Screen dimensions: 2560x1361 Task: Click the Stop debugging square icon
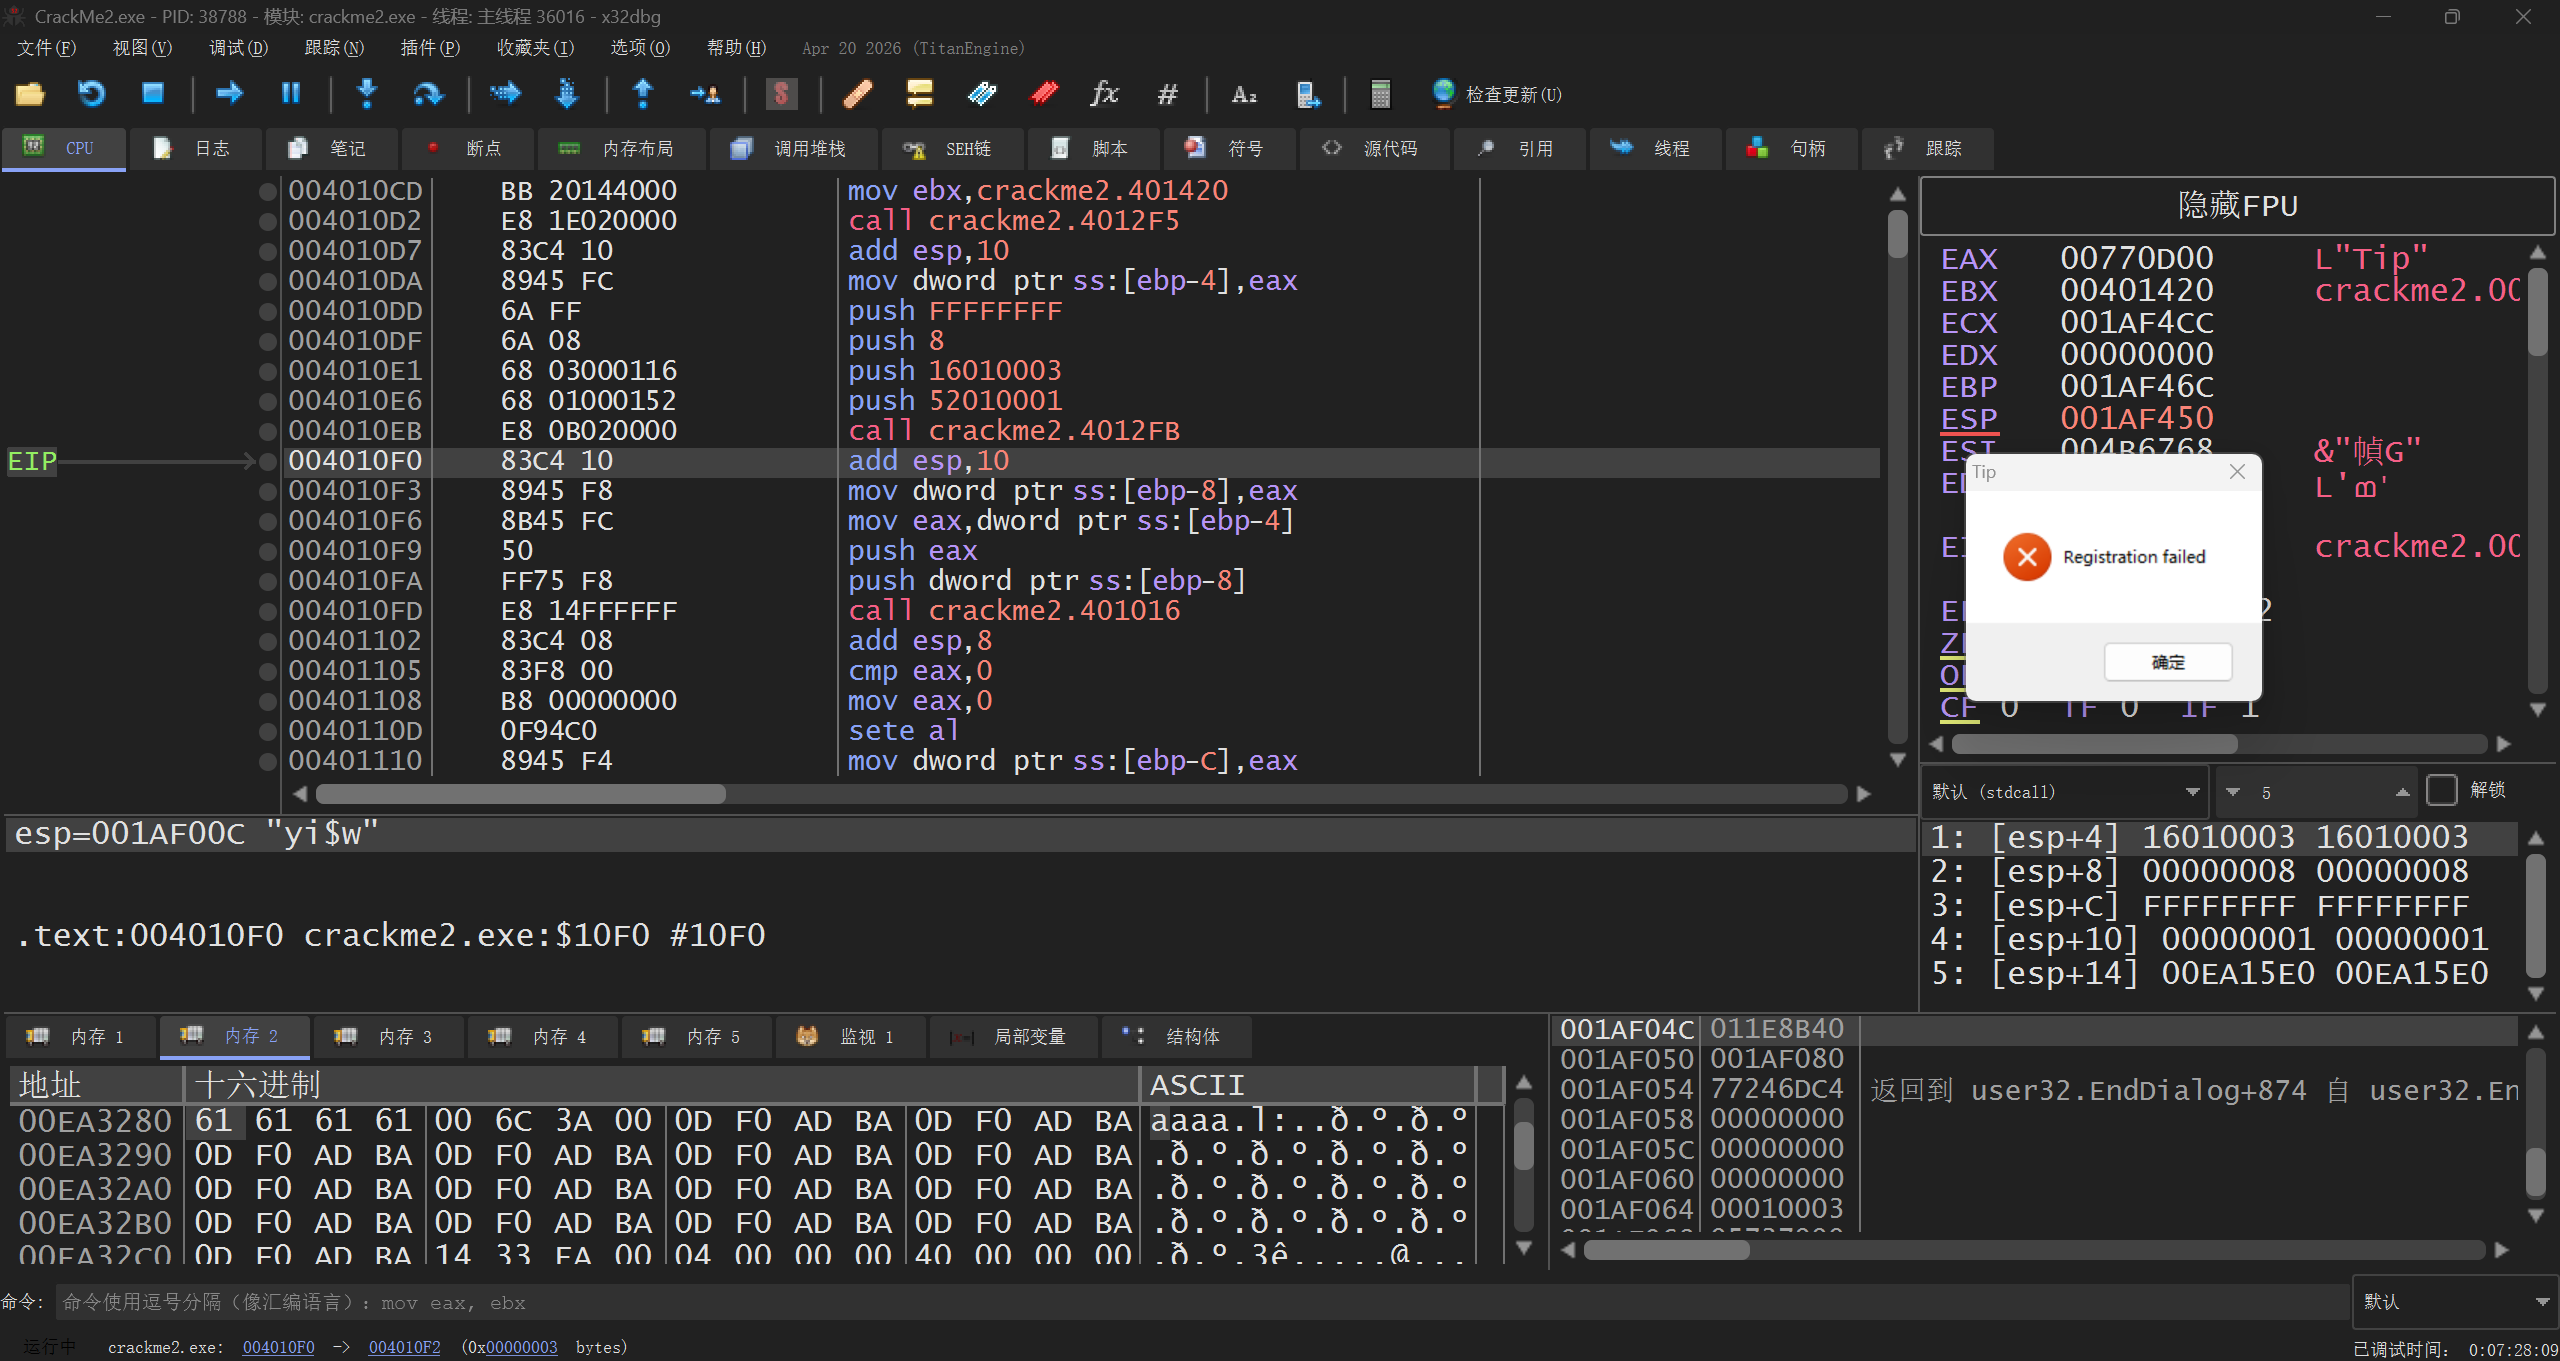pyautogui.click(x=152, y=94)
